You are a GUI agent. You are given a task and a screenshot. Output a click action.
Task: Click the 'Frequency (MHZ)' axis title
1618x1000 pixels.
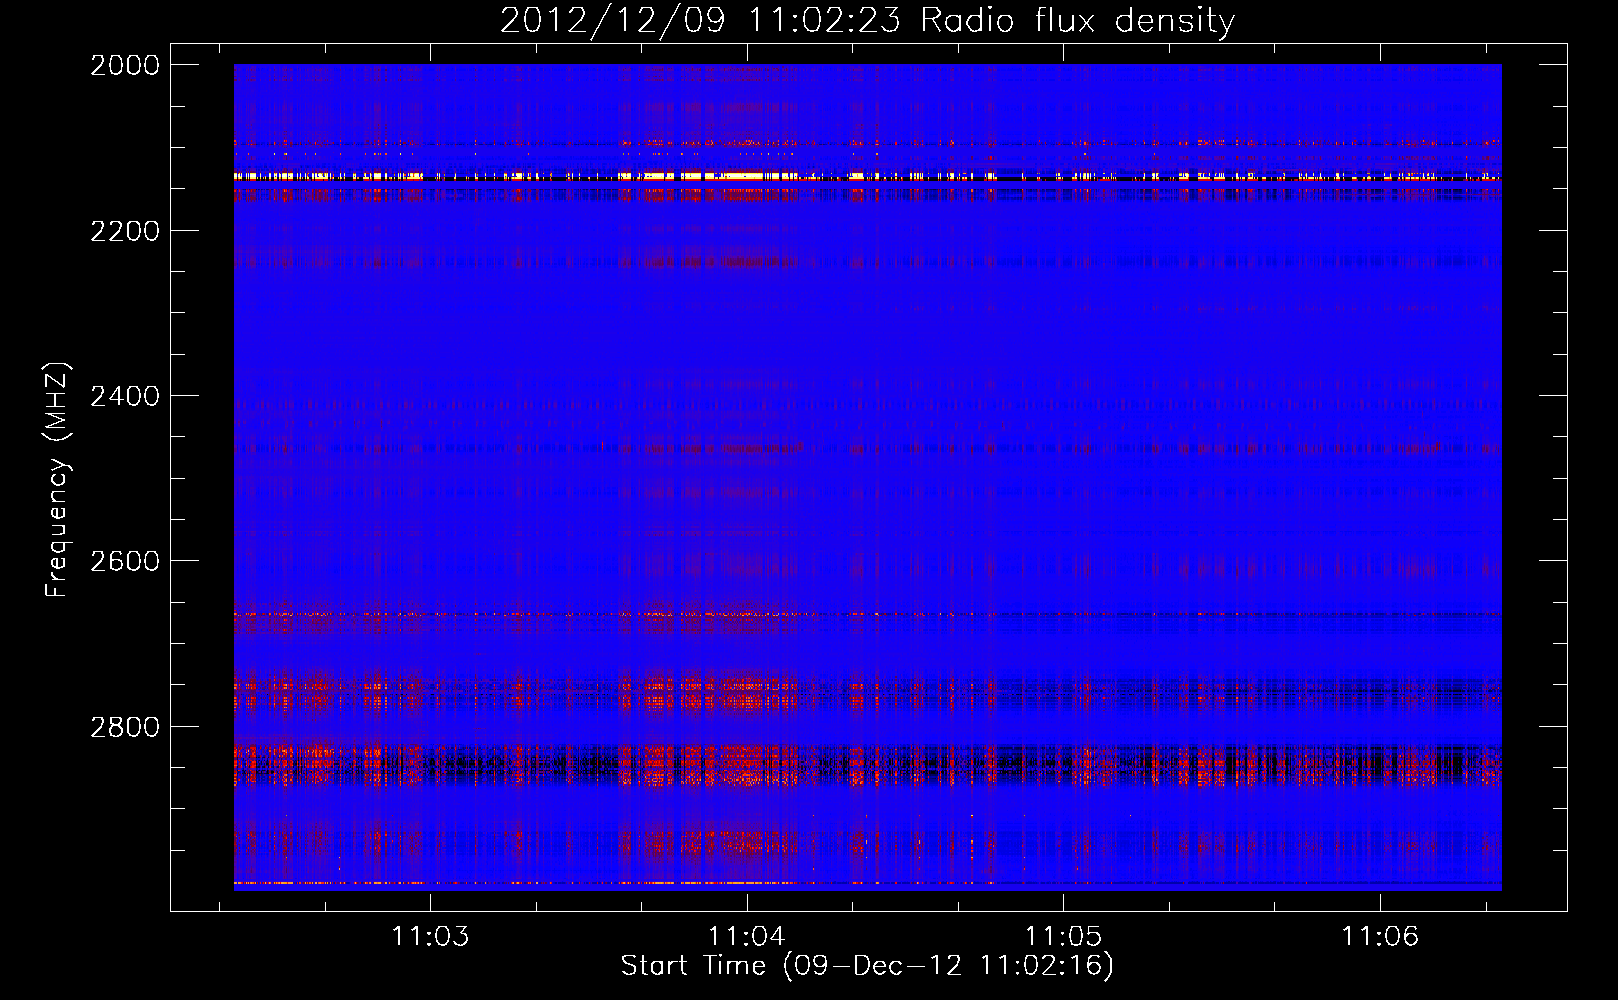click(x=58, y=480)
